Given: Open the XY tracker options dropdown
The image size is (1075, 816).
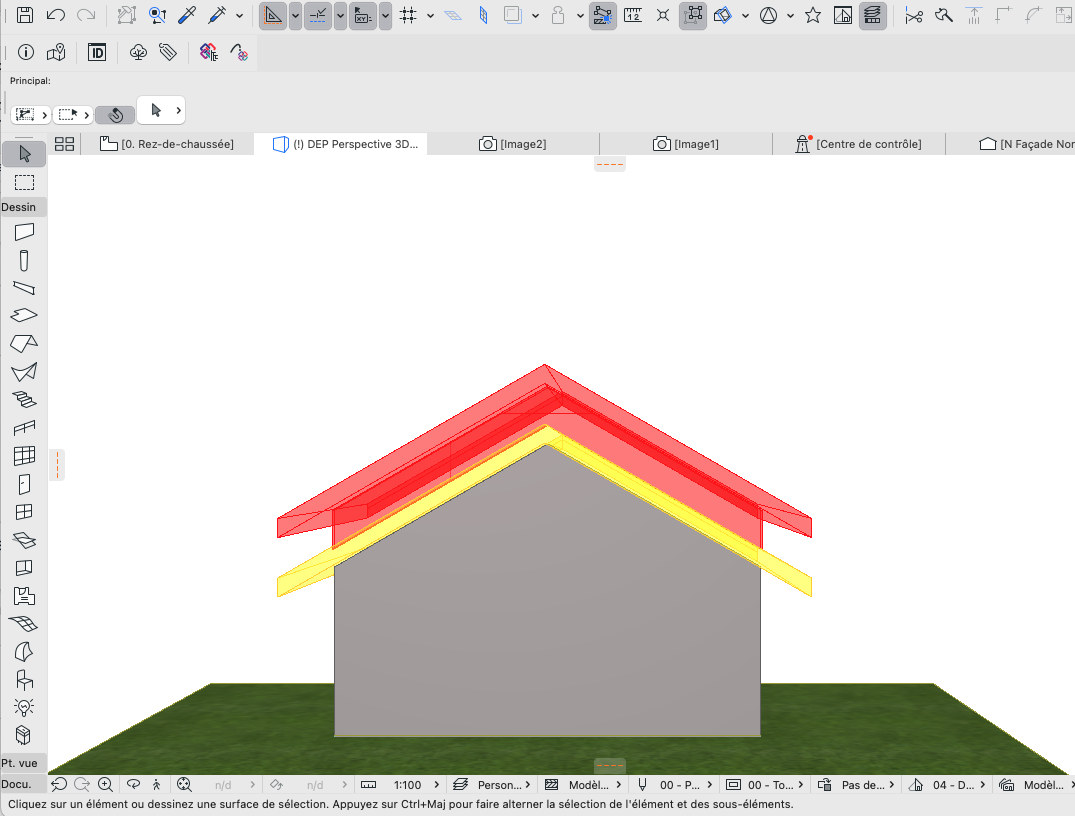Looking at the screenshot, I should (385, 16).
